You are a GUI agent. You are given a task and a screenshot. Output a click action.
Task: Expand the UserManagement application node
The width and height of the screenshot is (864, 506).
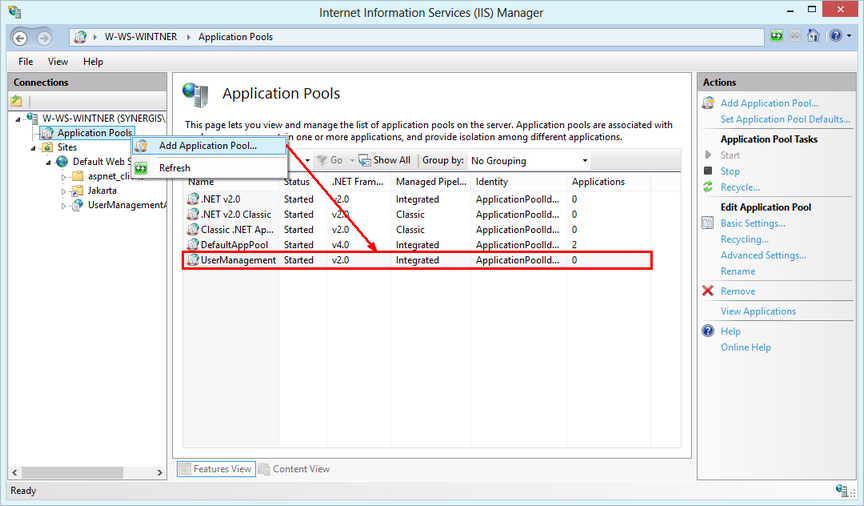[63, 206]
